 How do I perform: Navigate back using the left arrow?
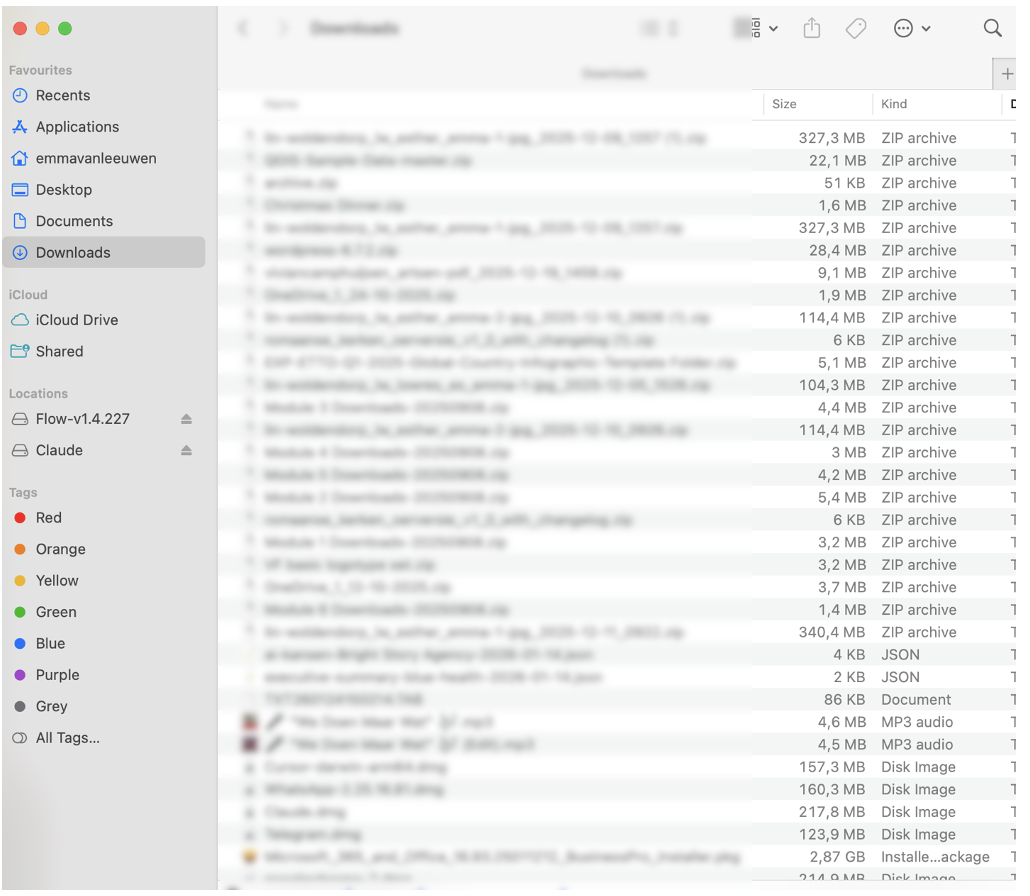(243, 28)
